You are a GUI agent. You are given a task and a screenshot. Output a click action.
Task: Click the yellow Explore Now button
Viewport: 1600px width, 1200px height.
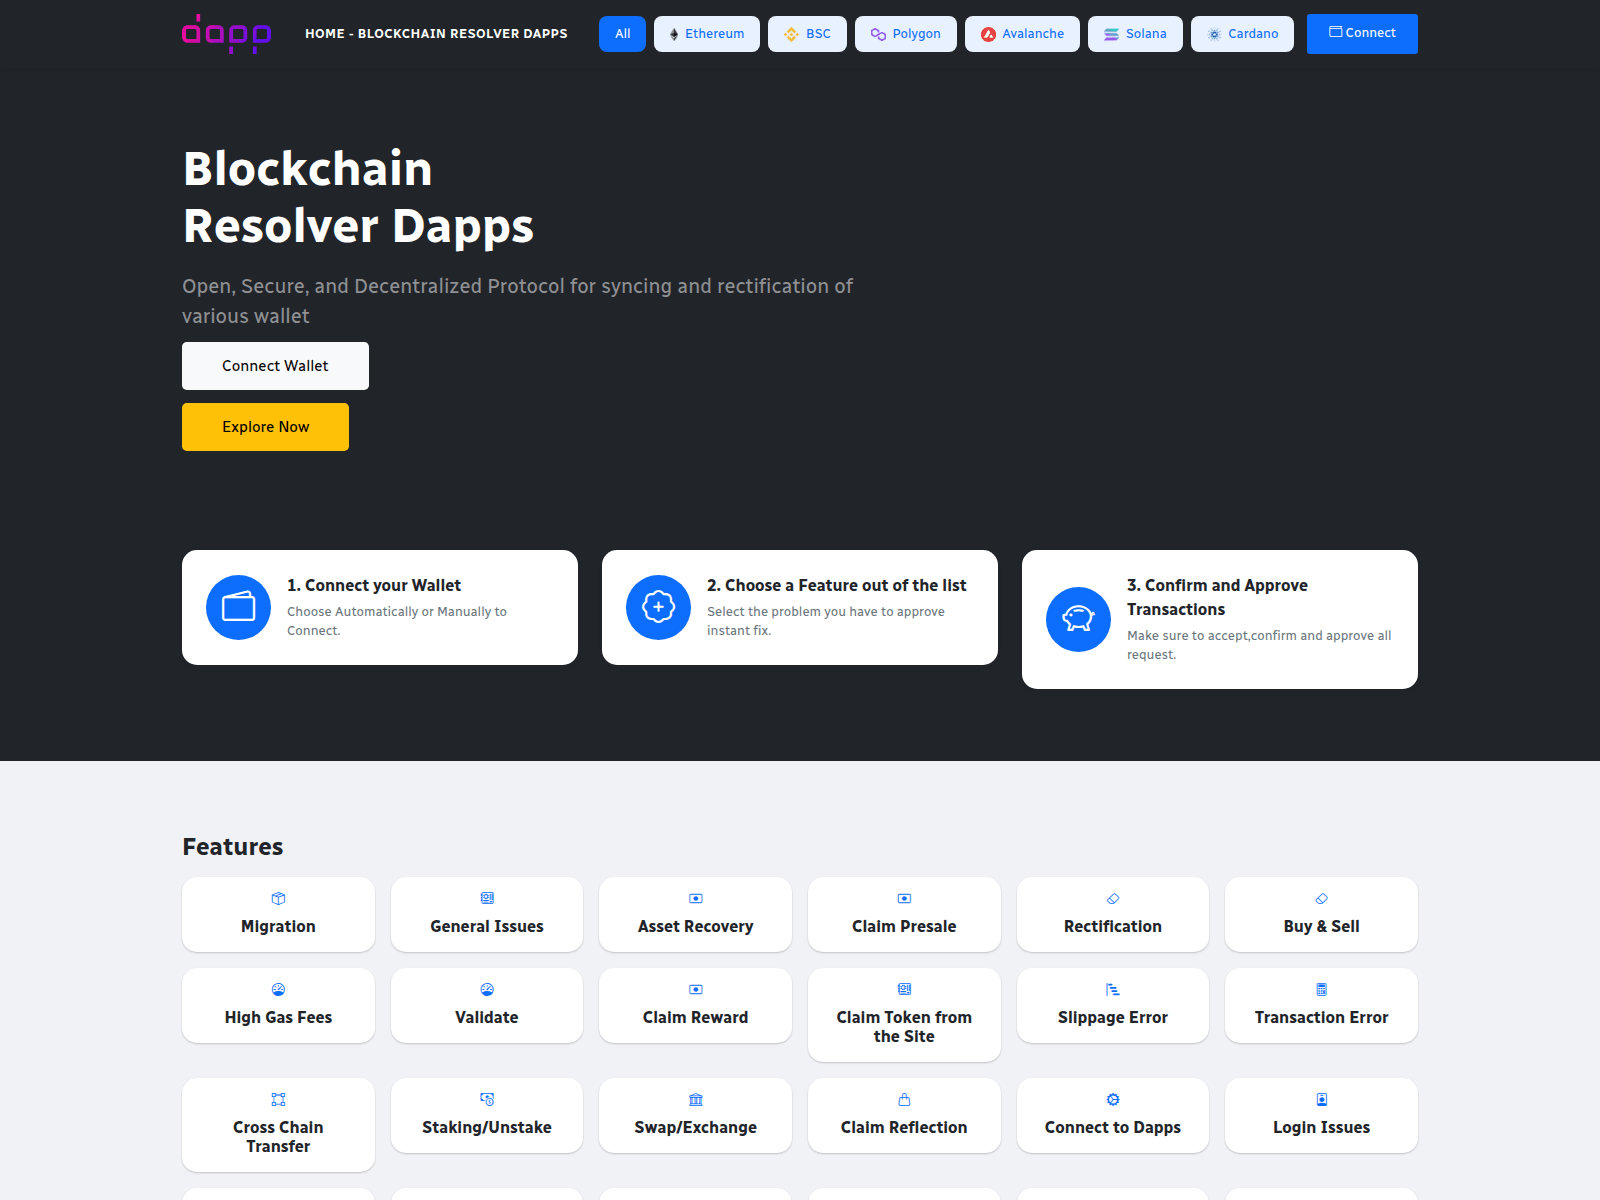pos(265,427)
